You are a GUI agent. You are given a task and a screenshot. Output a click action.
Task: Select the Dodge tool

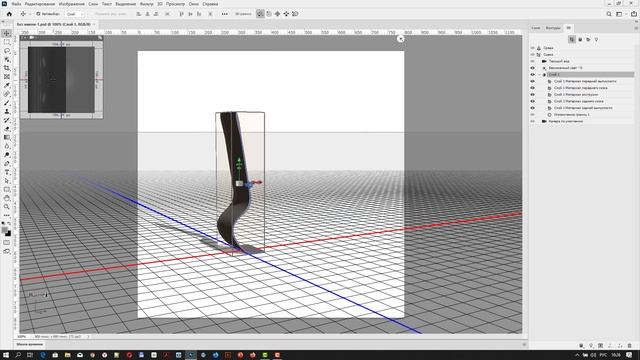7,155
